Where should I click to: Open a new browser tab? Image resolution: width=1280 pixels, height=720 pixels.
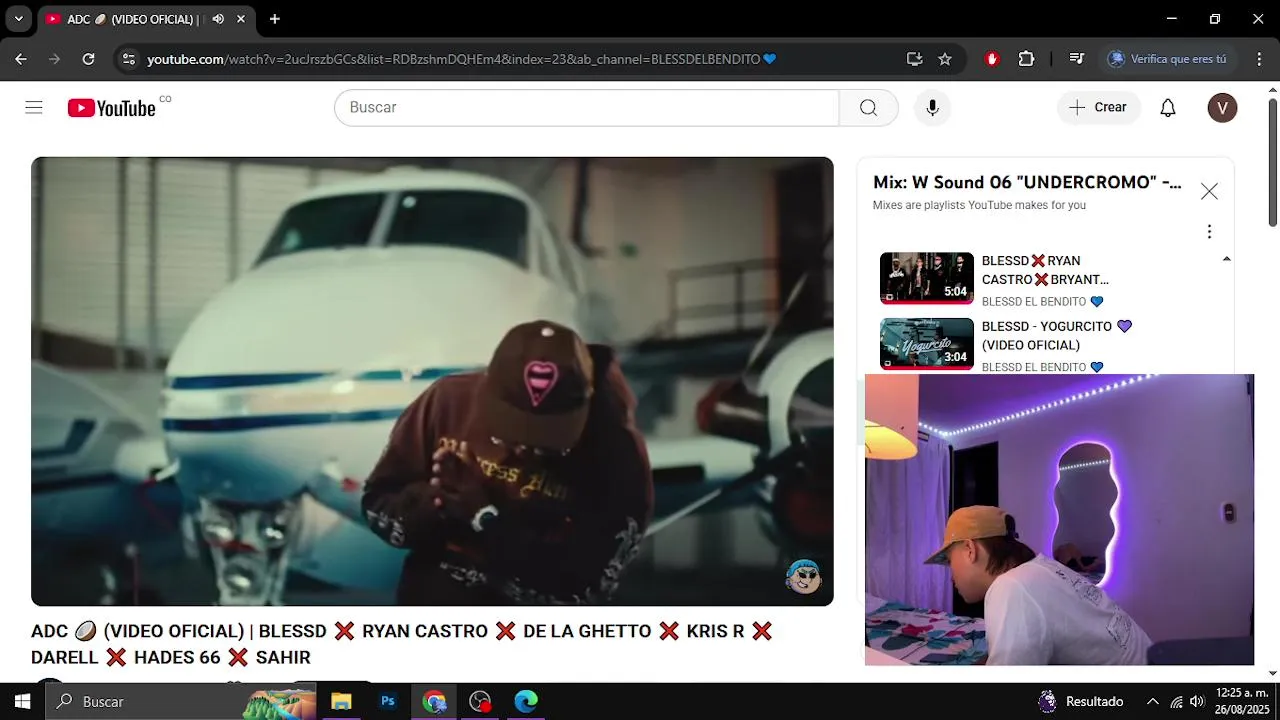[275, 19]
